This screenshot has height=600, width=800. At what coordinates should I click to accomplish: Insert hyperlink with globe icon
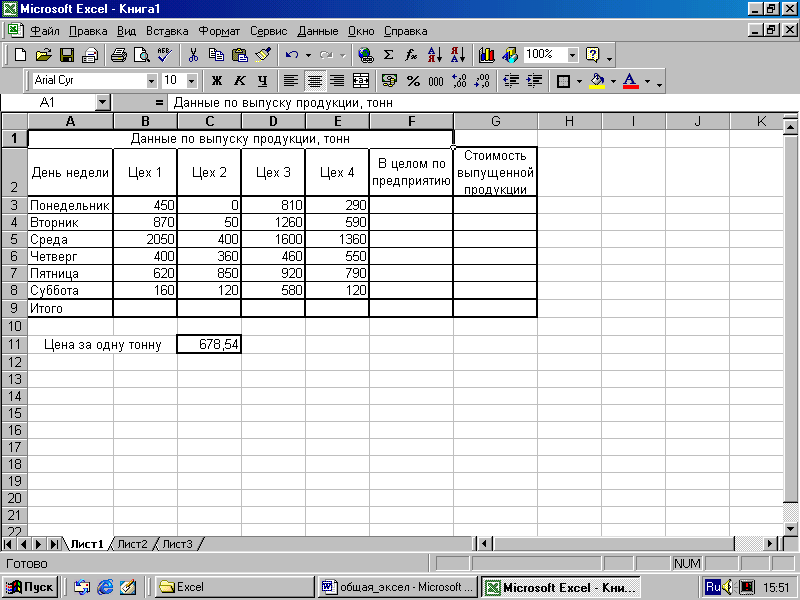click(x=365, y=55)
